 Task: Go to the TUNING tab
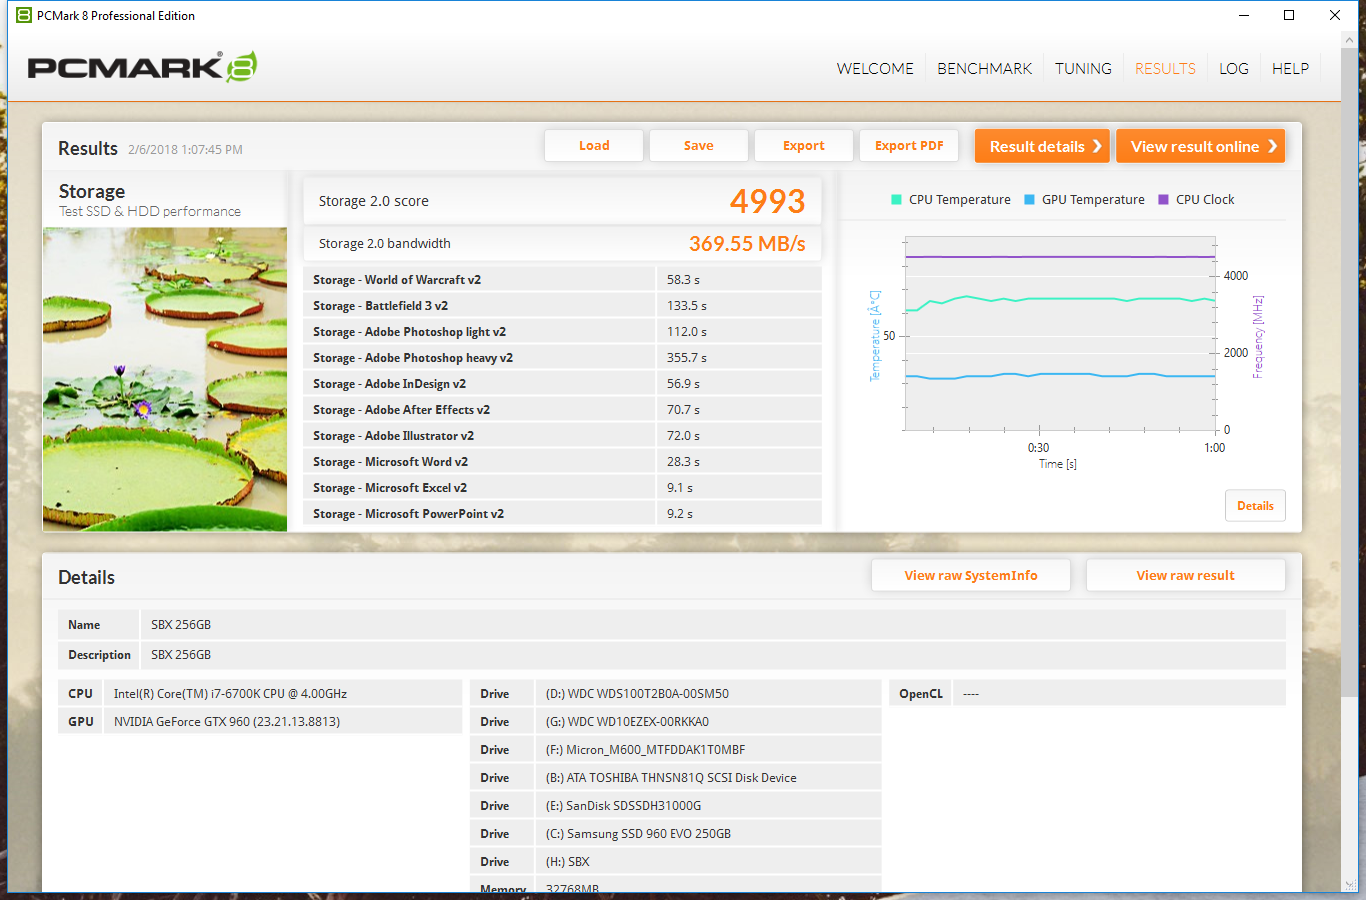click(1083, 69)
